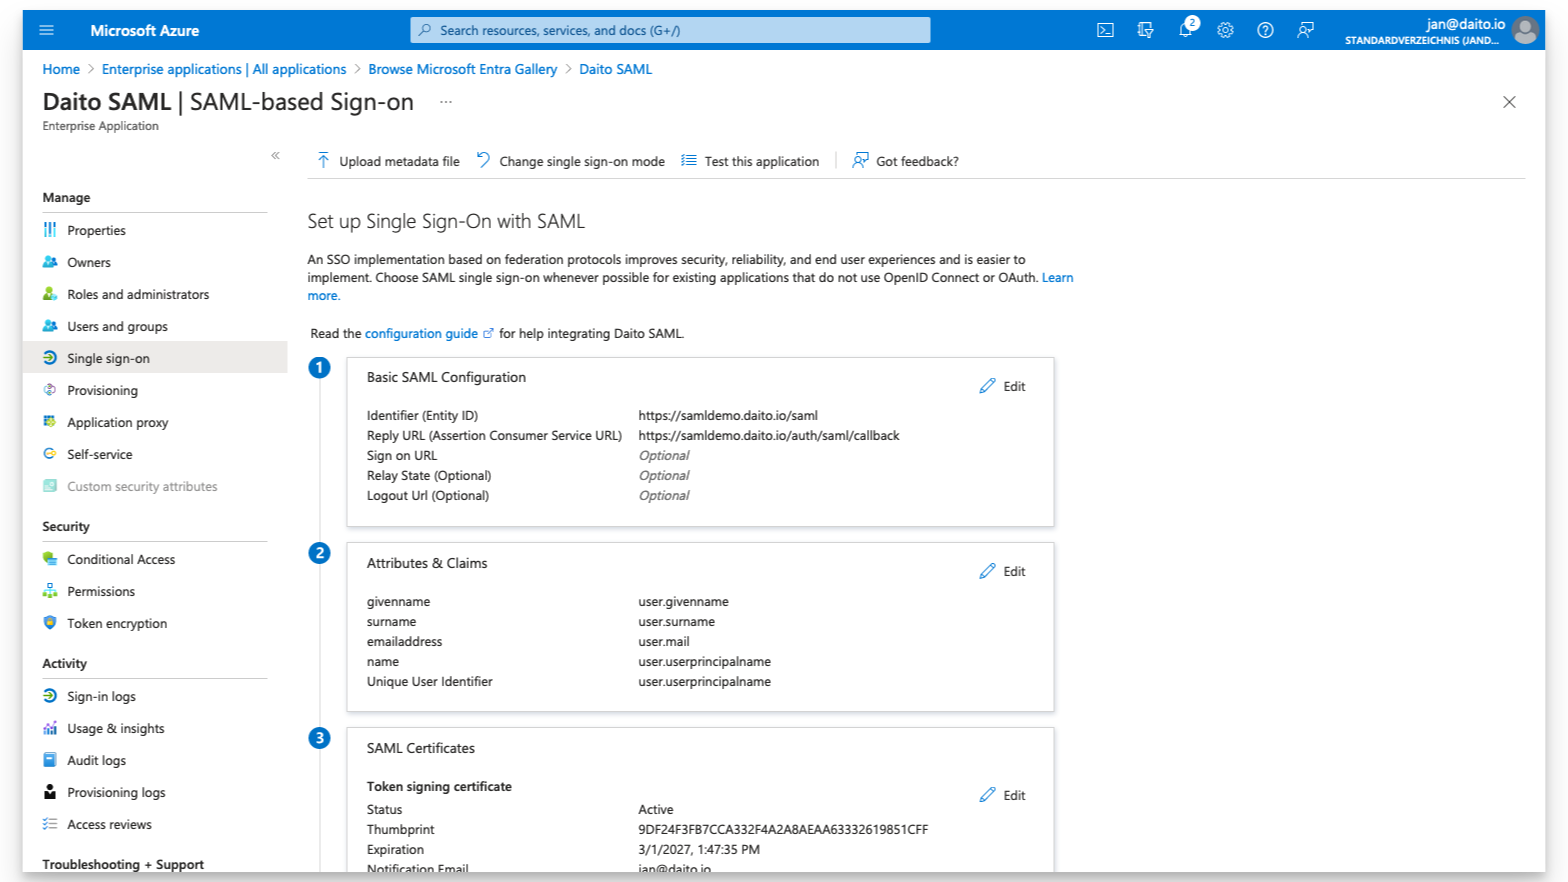Open the account avatar for jan@daito.io
Screen dimensions: 1568x882
click(x=1525, y=30)
